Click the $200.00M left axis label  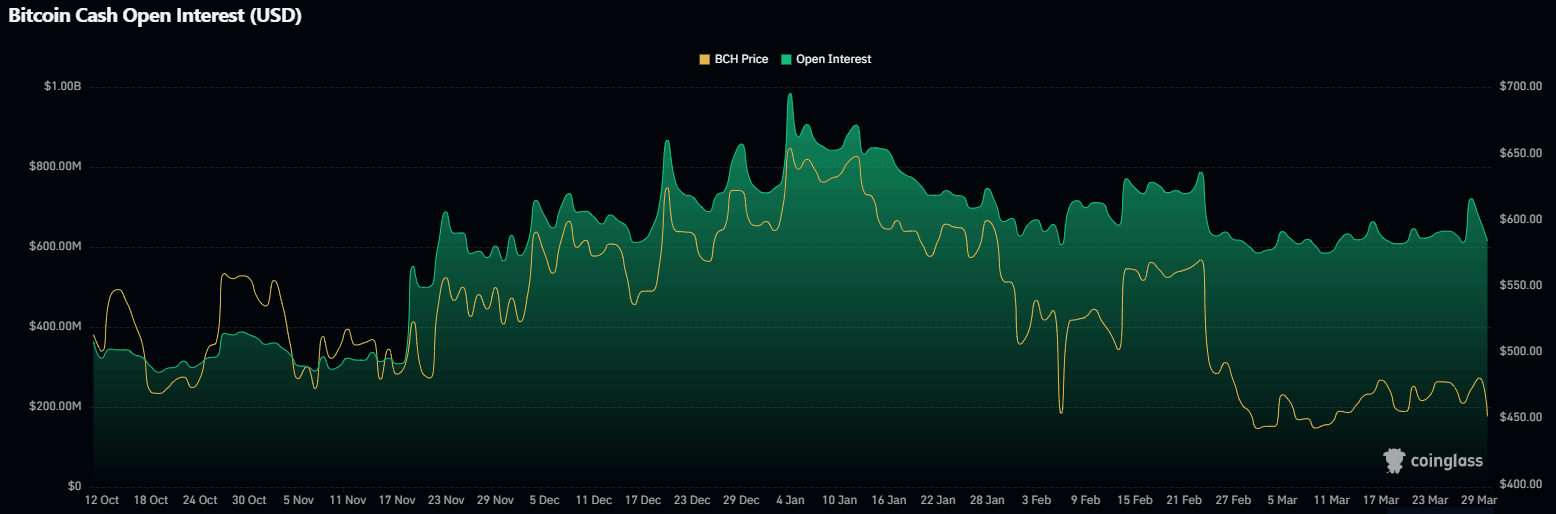[x=56, y=407]
